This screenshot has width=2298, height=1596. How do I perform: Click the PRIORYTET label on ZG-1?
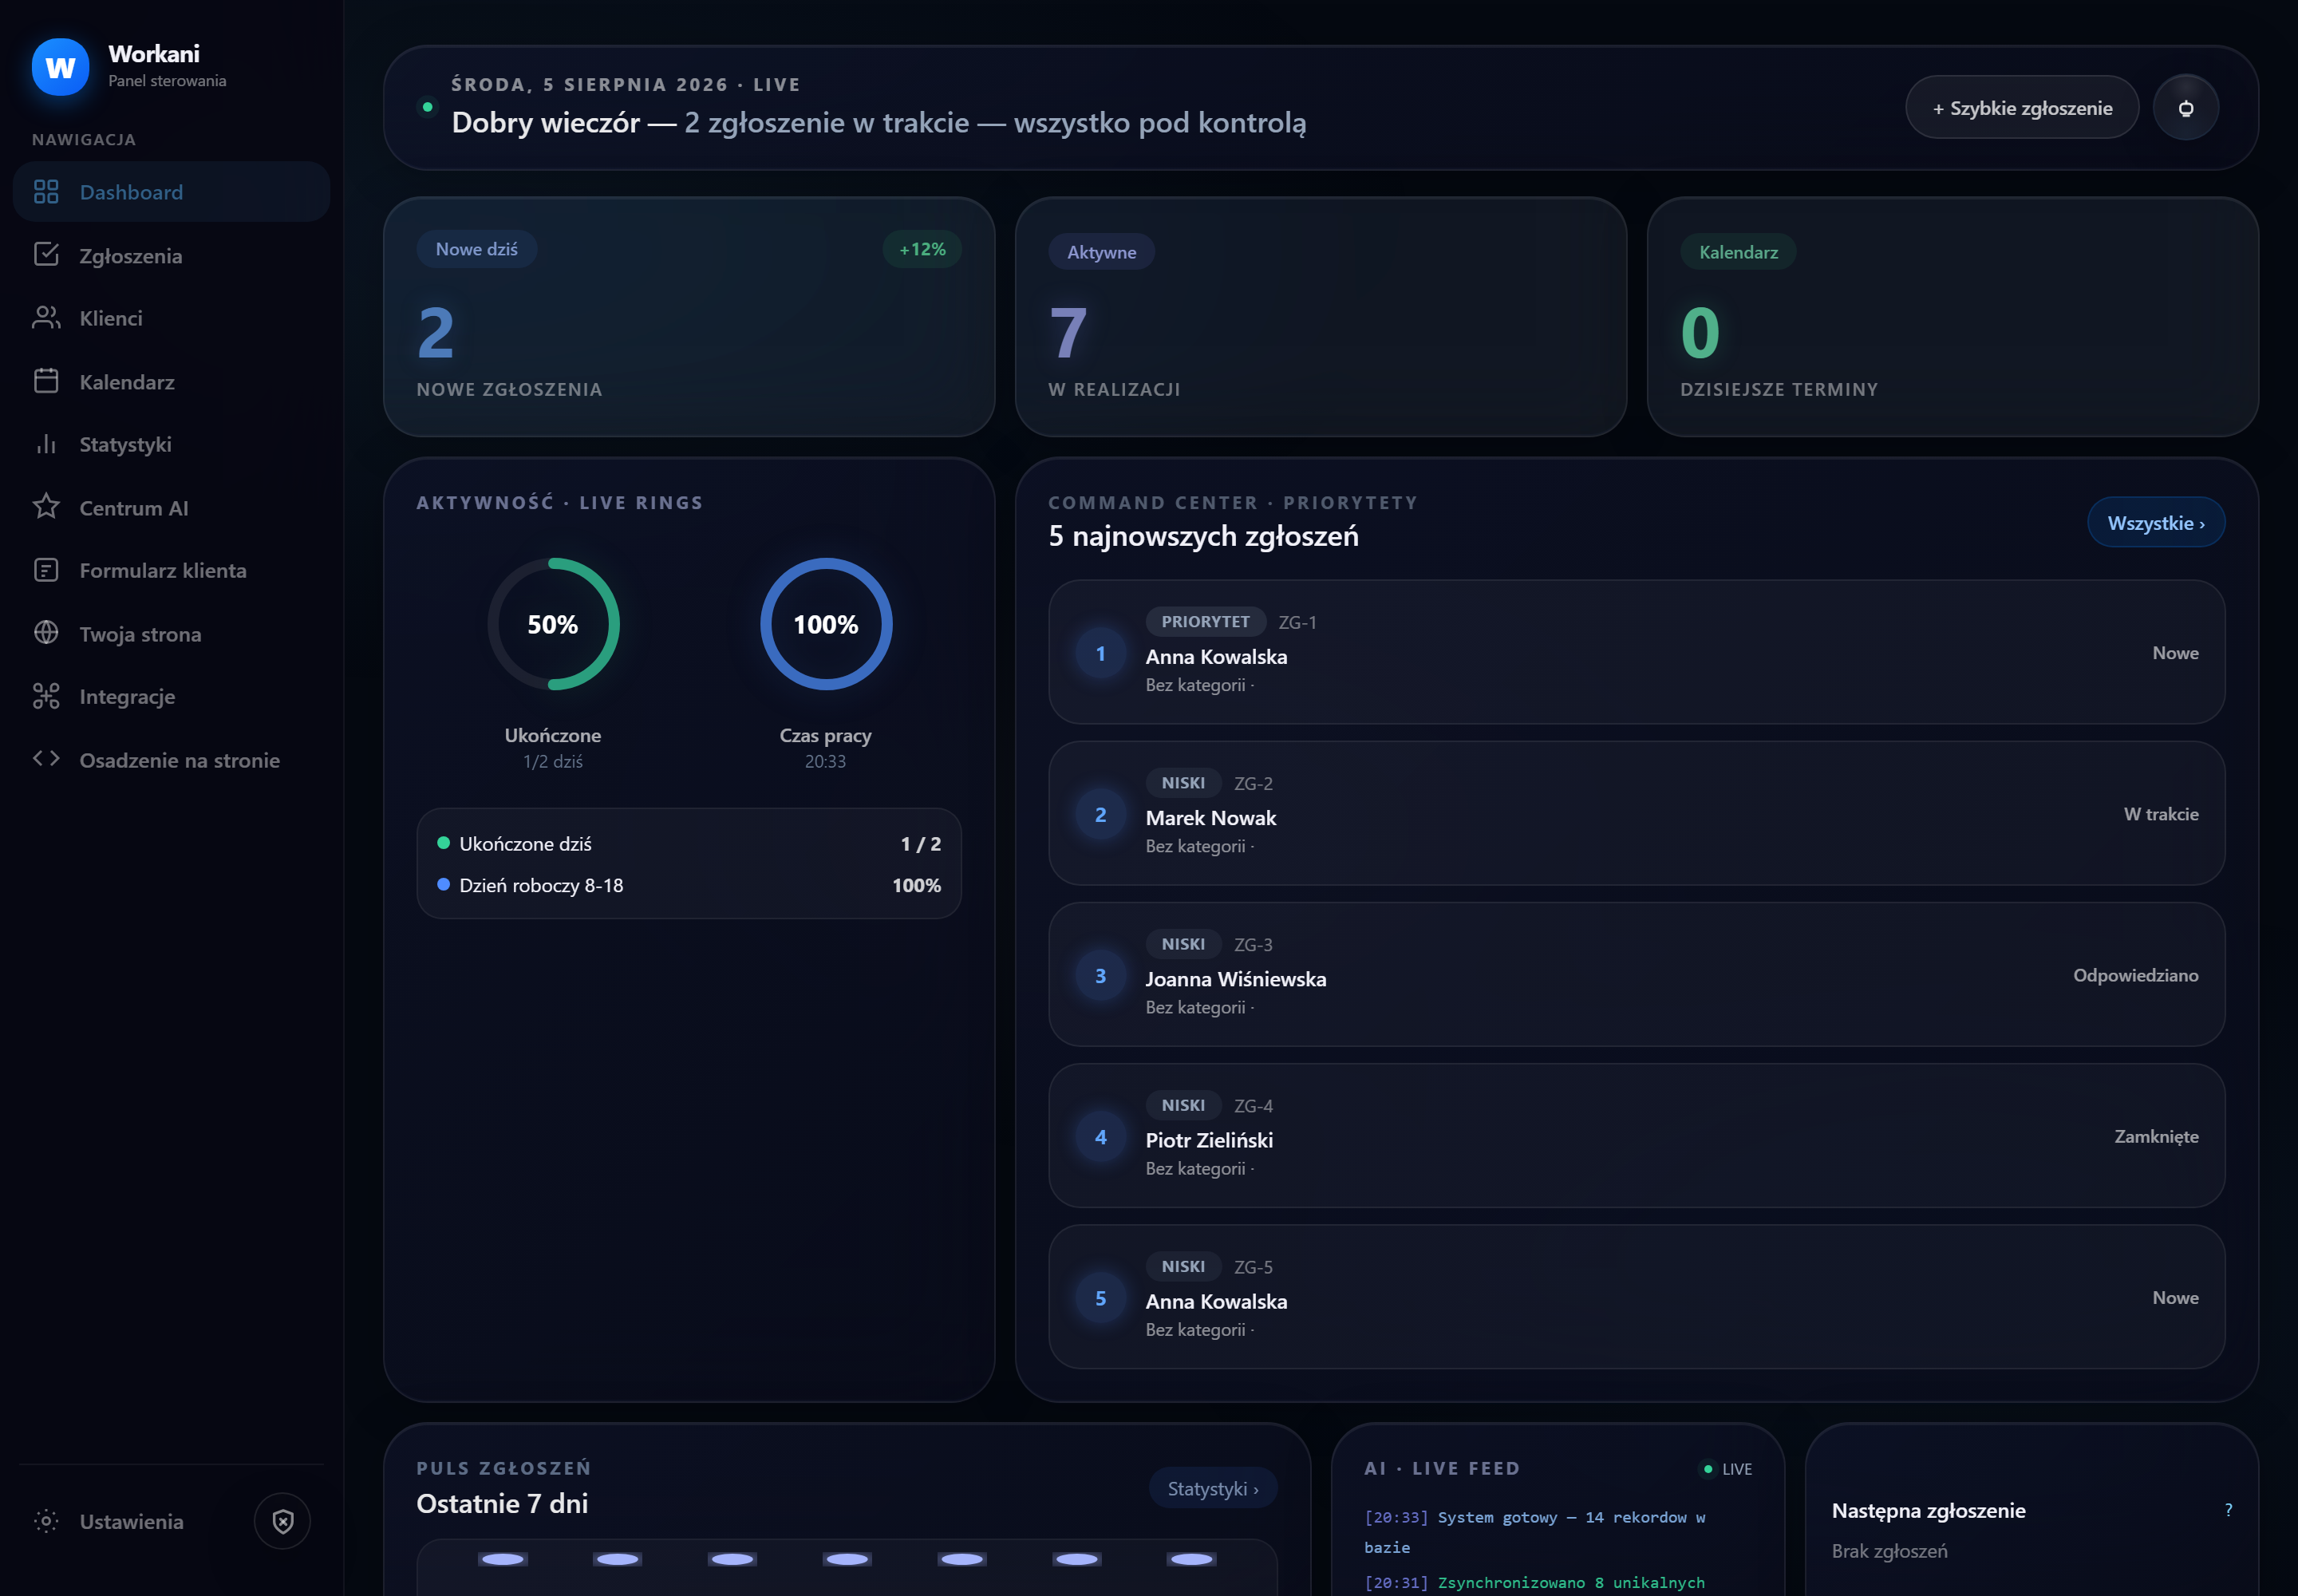click(1205, 622)
